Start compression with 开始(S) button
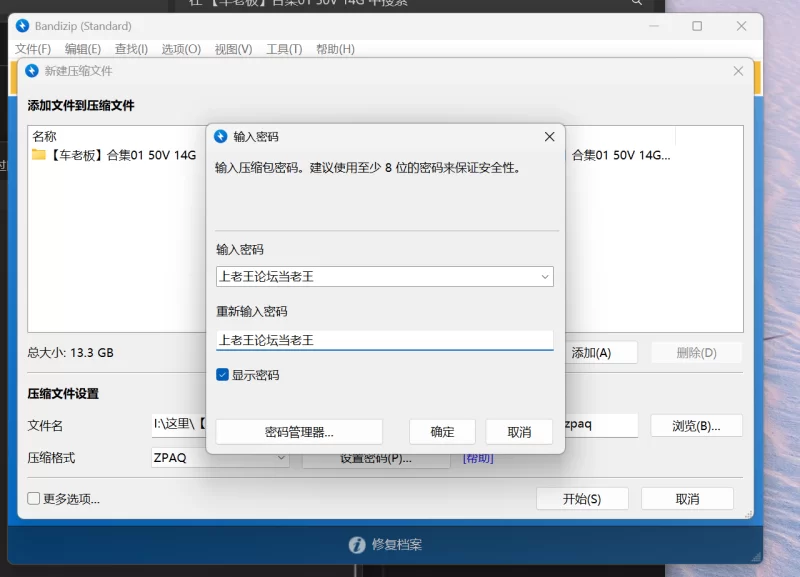800x577 pixels. (x=582, y=498)
